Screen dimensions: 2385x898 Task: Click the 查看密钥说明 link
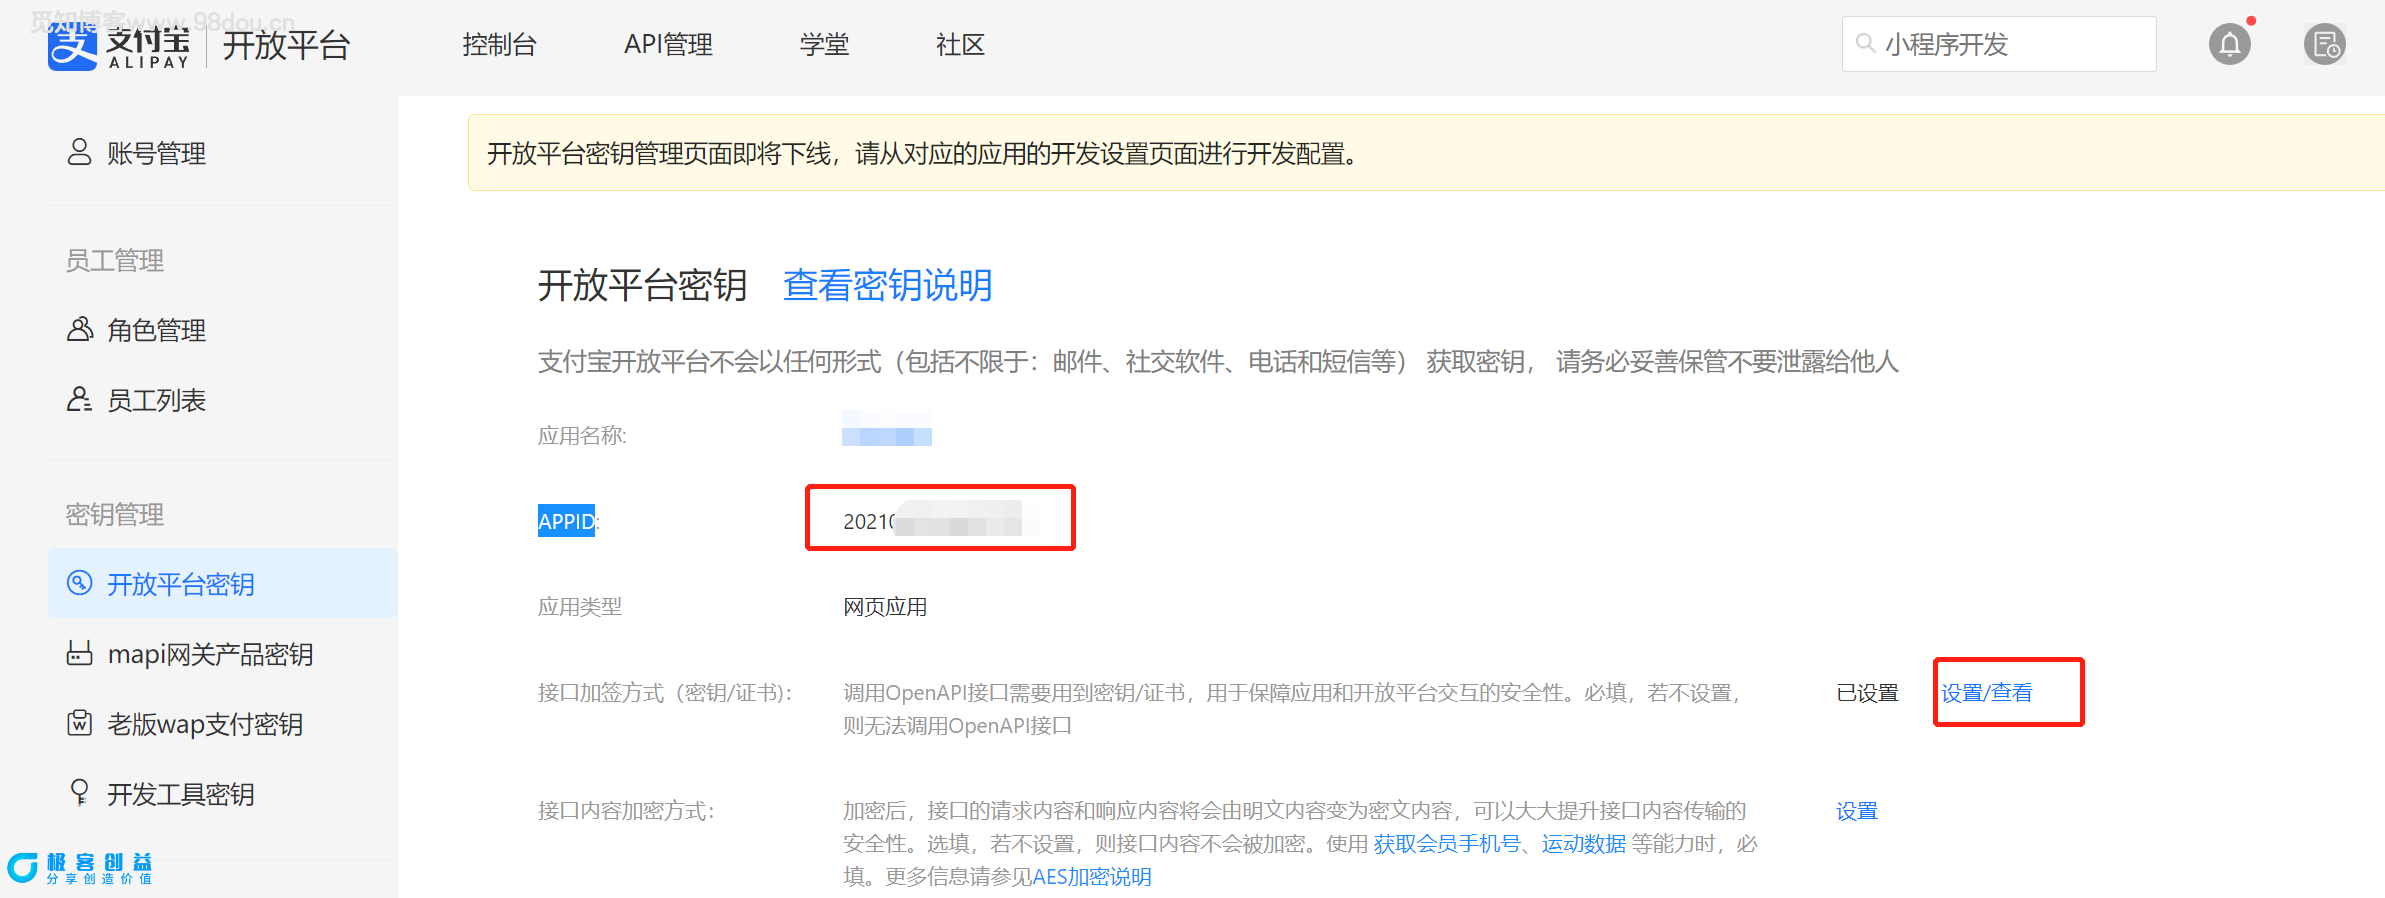[x=887, y=285]
